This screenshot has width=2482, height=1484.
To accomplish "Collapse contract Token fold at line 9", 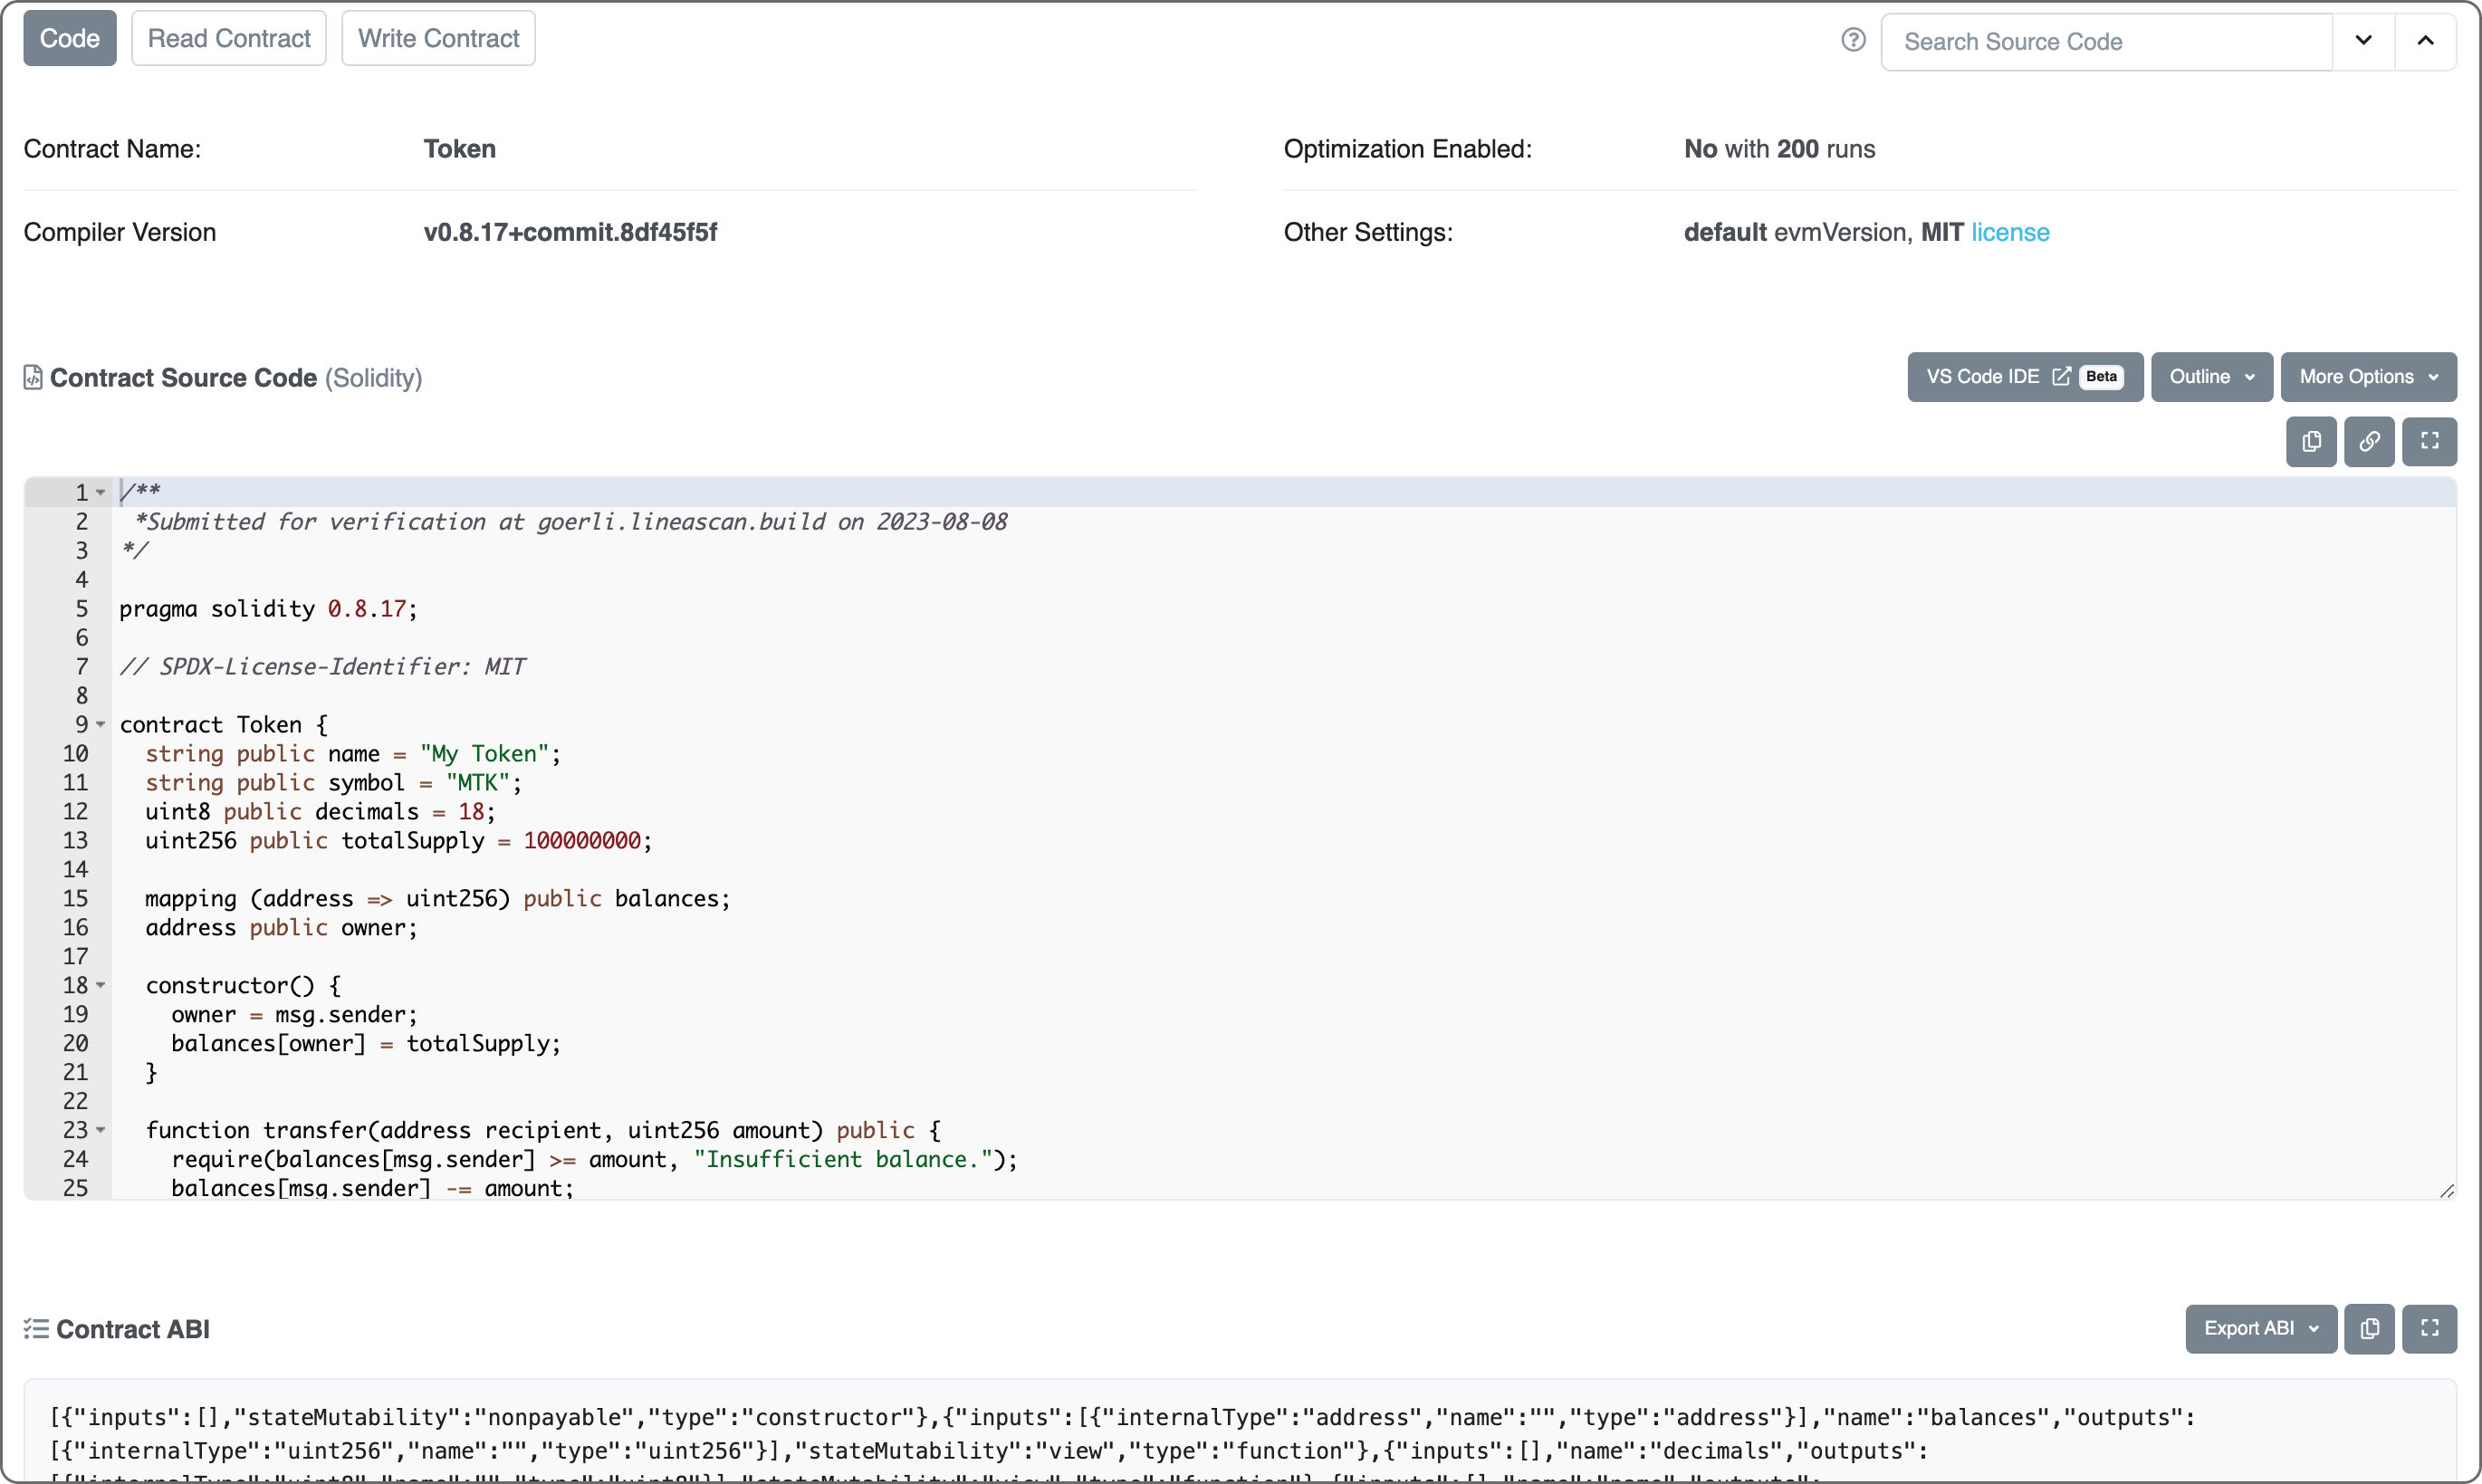I will click(101, 724).
